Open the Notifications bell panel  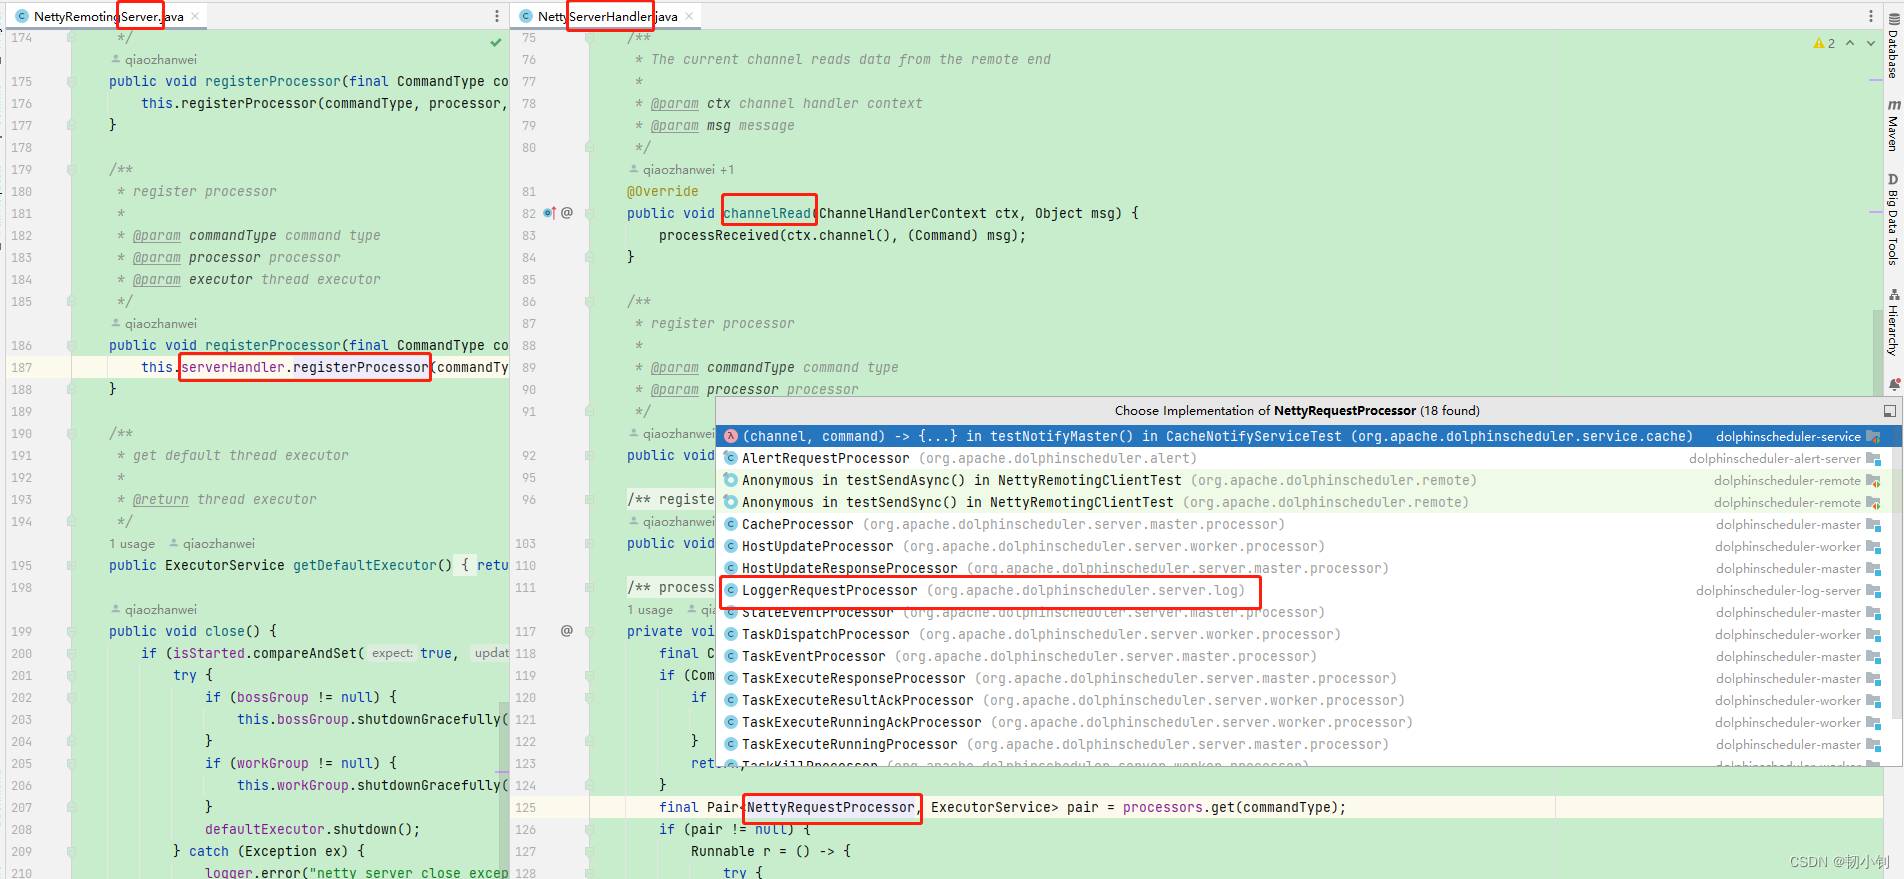tap(1893, 384)
